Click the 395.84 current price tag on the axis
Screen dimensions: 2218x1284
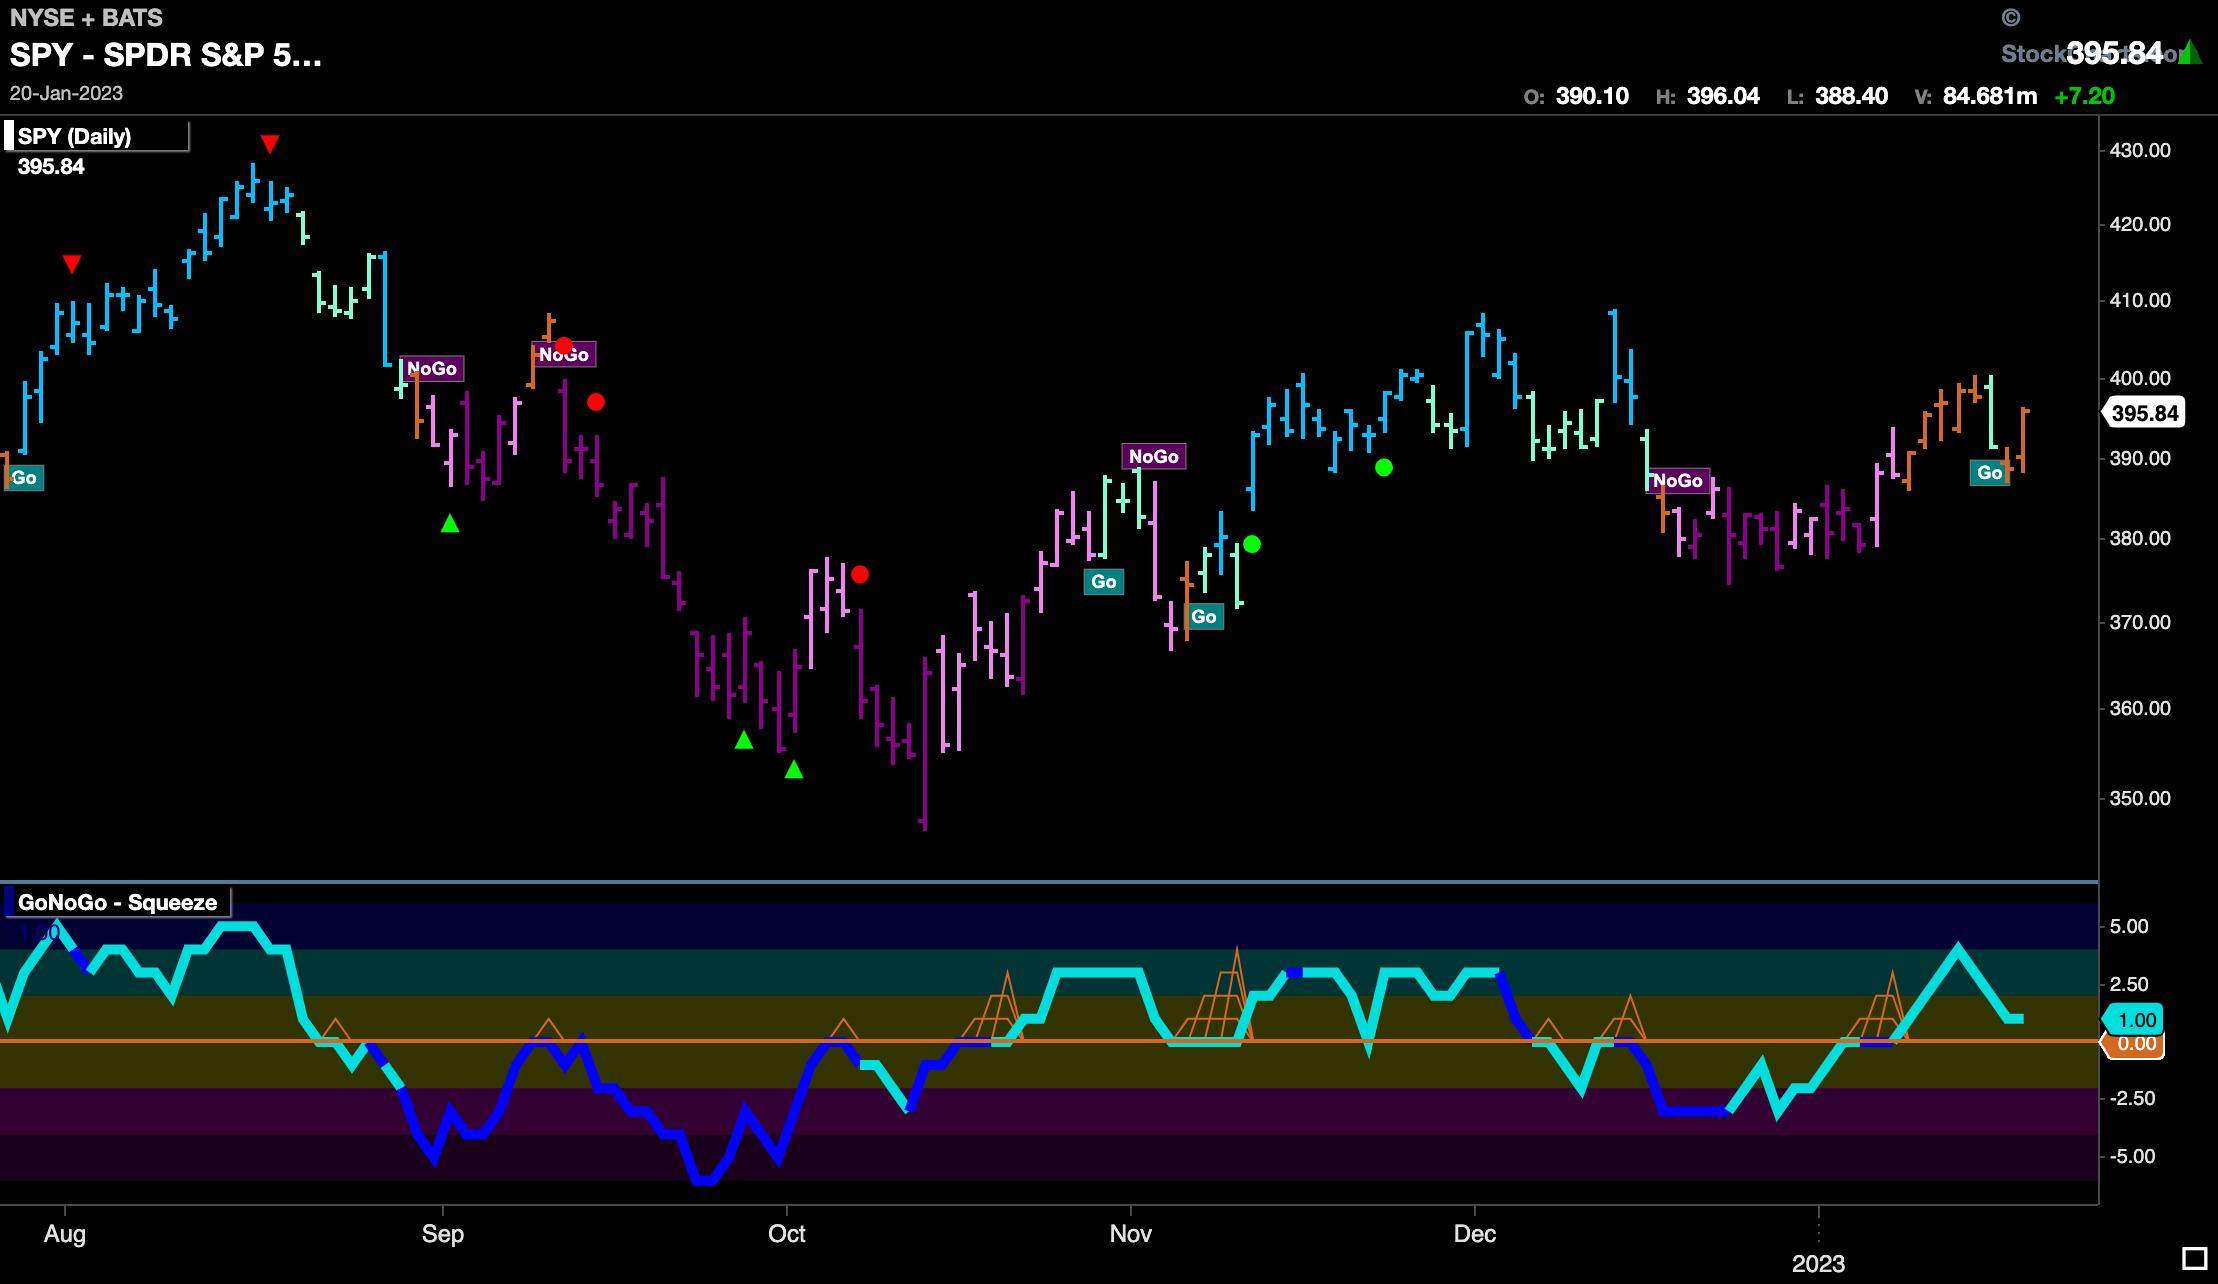pos(2144,413)
